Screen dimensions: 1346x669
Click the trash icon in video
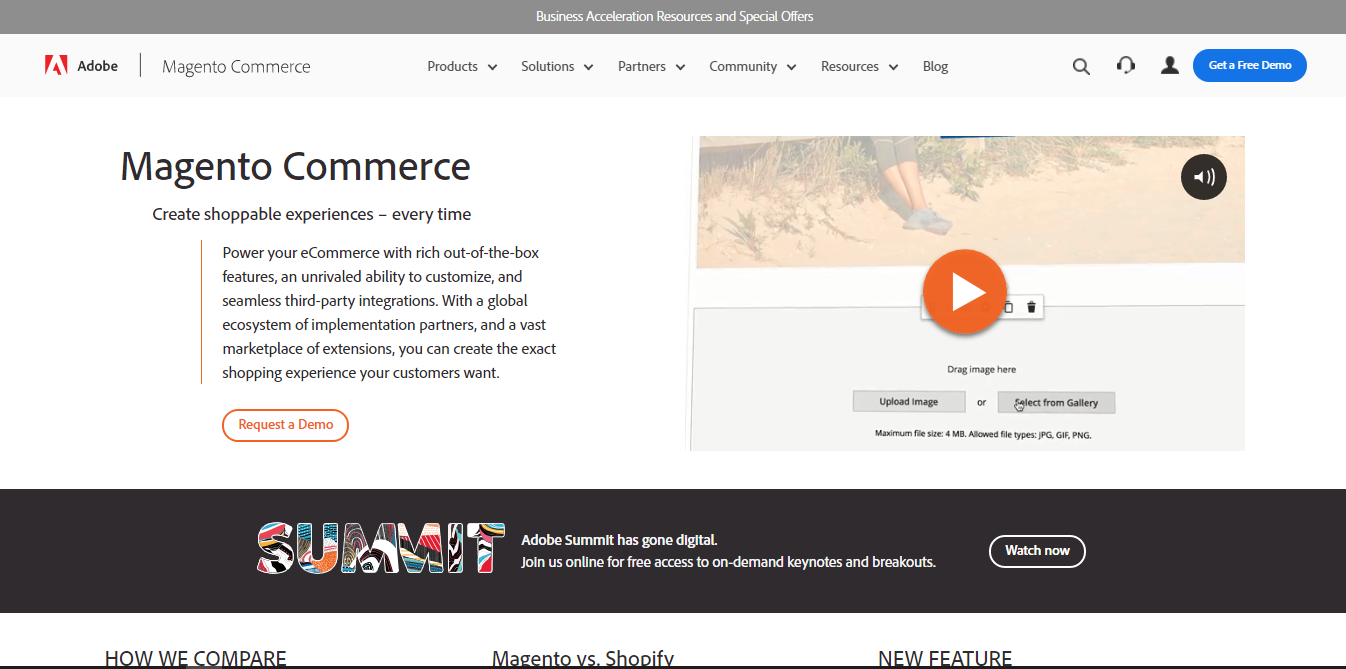(1031, 307)
